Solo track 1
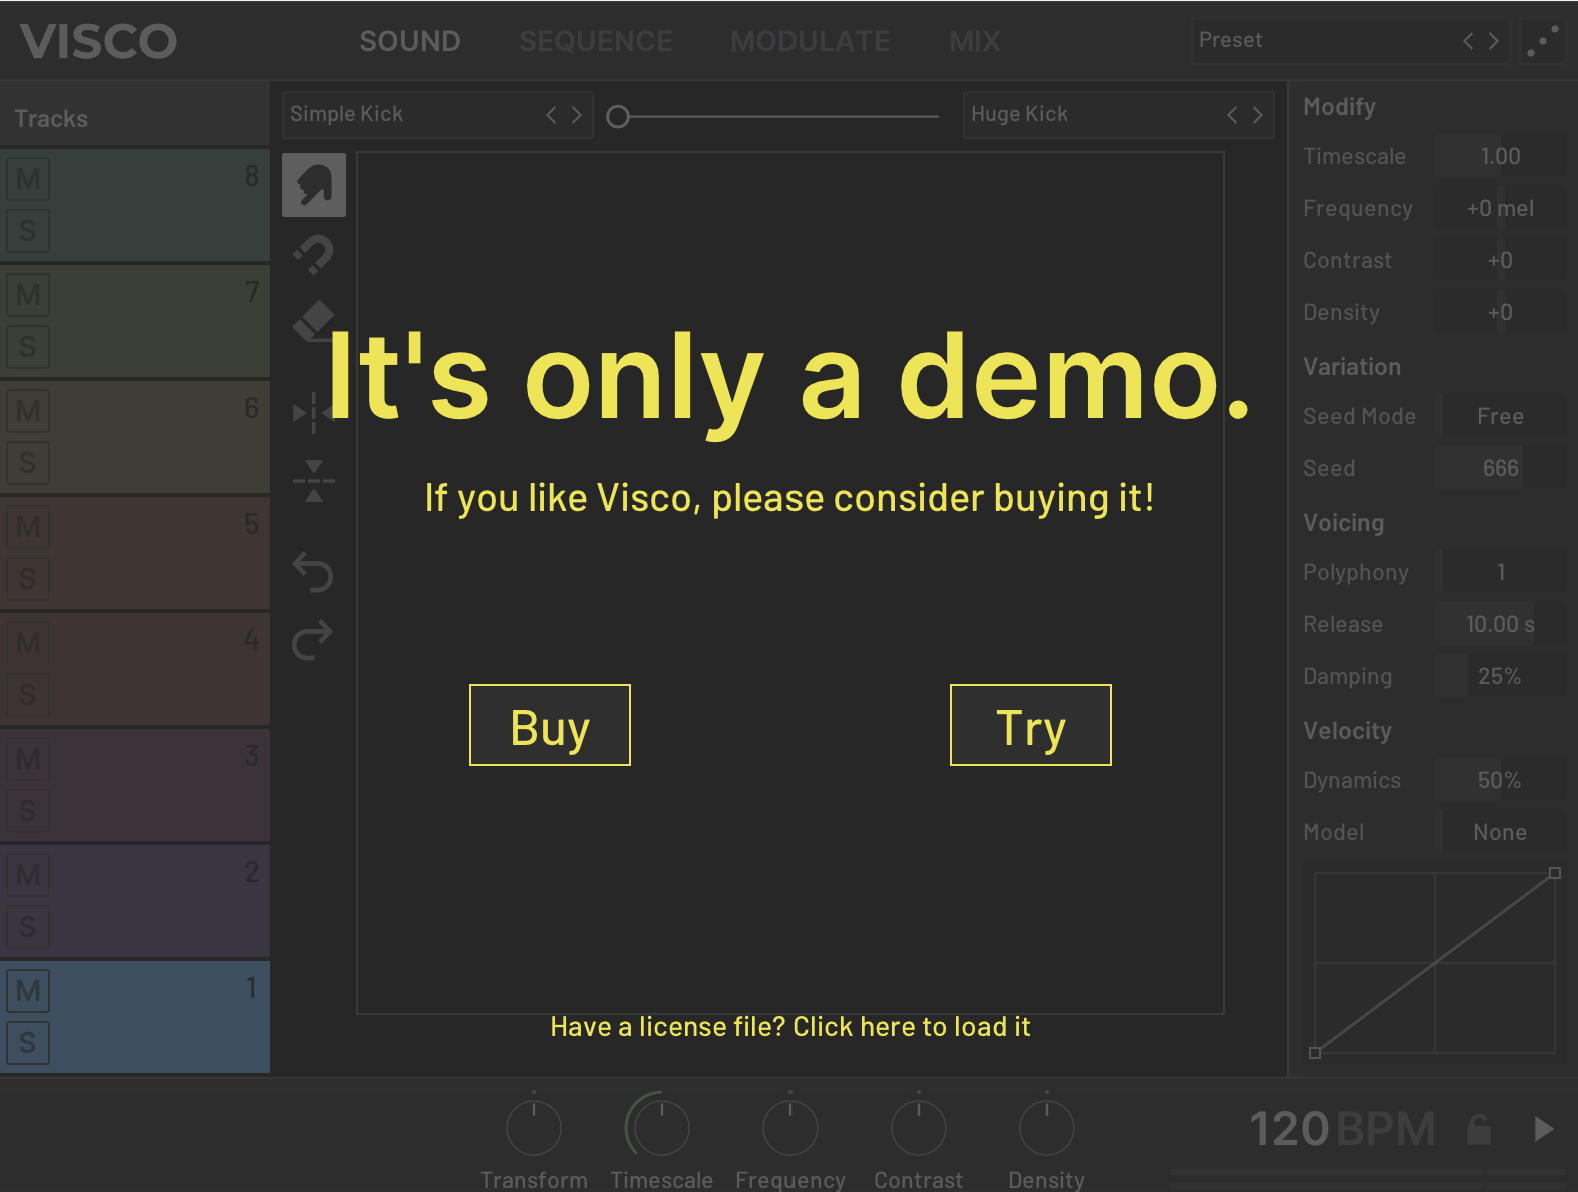This screenshot has height=1192, width=1578. (x=28, y=1043)
